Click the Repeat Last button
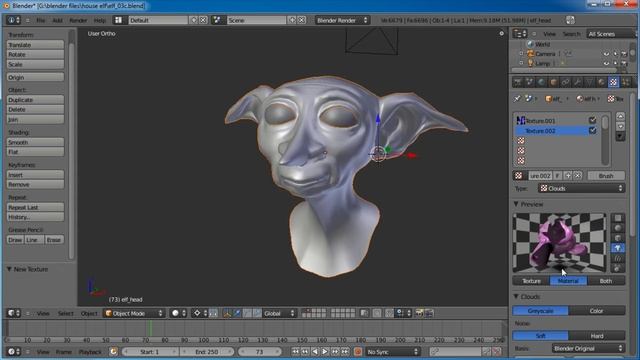This screenshot has width=640, height=360. point(35,207)
